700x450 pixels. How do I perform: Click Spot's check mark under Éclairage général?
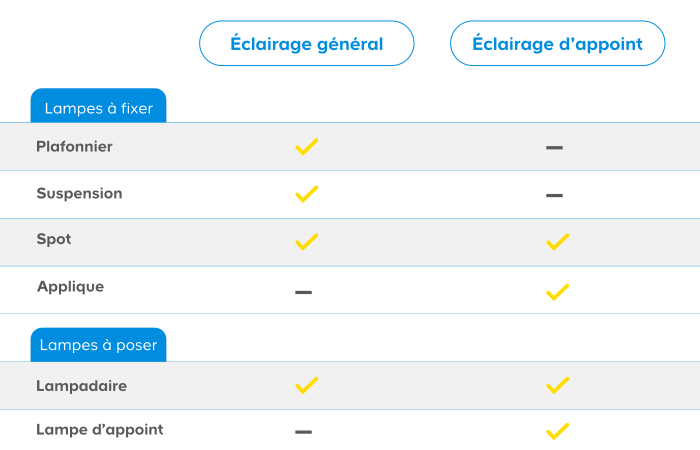[307, 242]
